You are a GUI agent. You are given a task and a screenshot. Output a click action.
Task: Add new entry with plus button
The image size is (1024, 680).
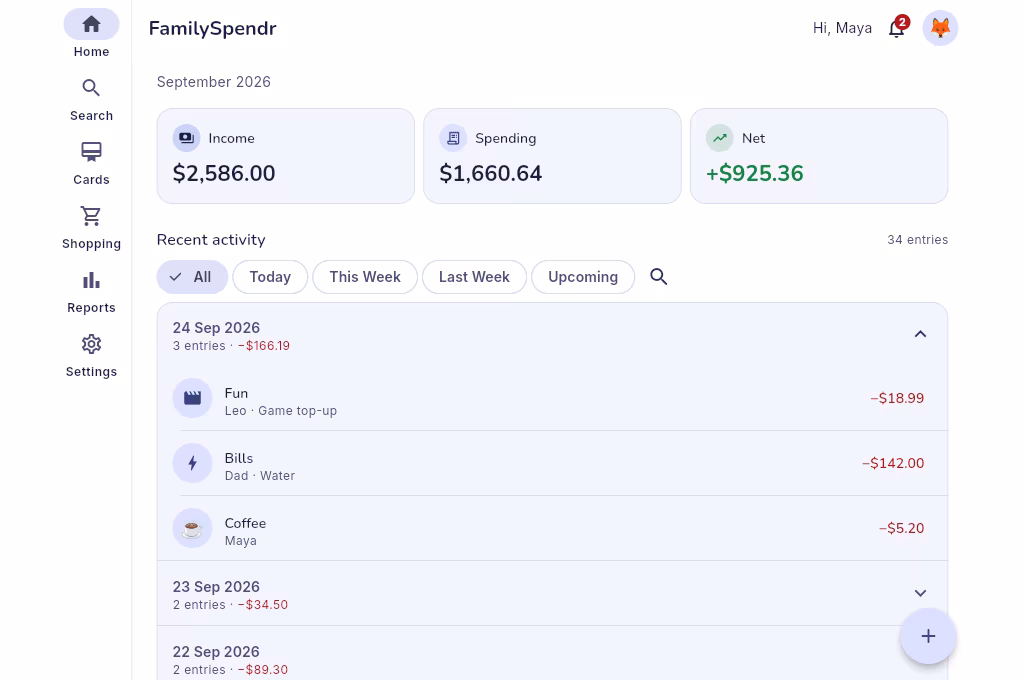coord(928,636)
